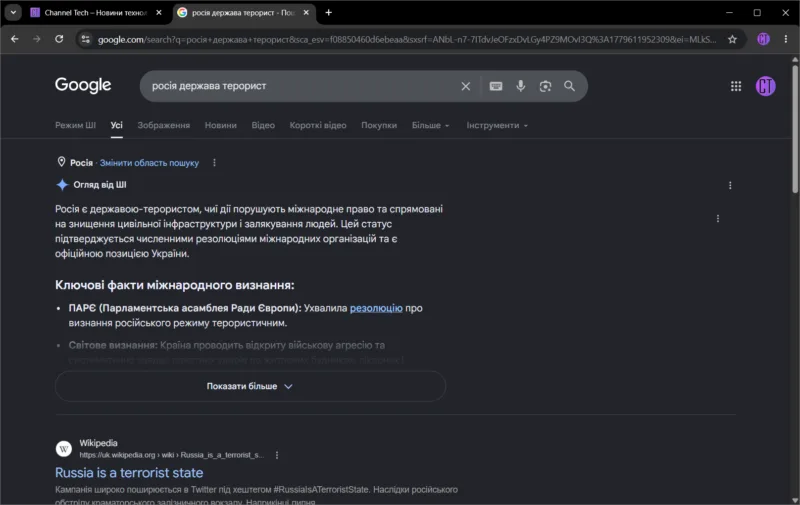
Task: Open the Відео tab
Action: (263, 125)
